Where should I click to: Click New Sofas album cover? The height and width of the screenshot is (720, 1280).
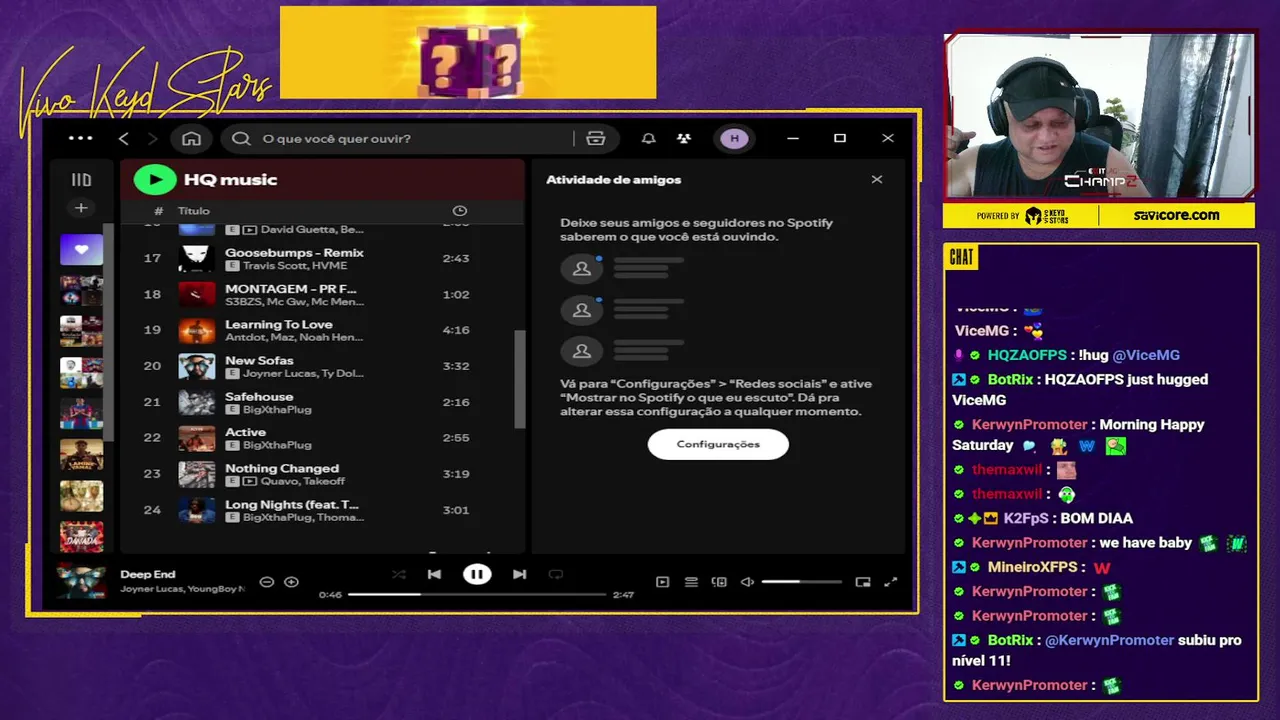tap(197, 366)
